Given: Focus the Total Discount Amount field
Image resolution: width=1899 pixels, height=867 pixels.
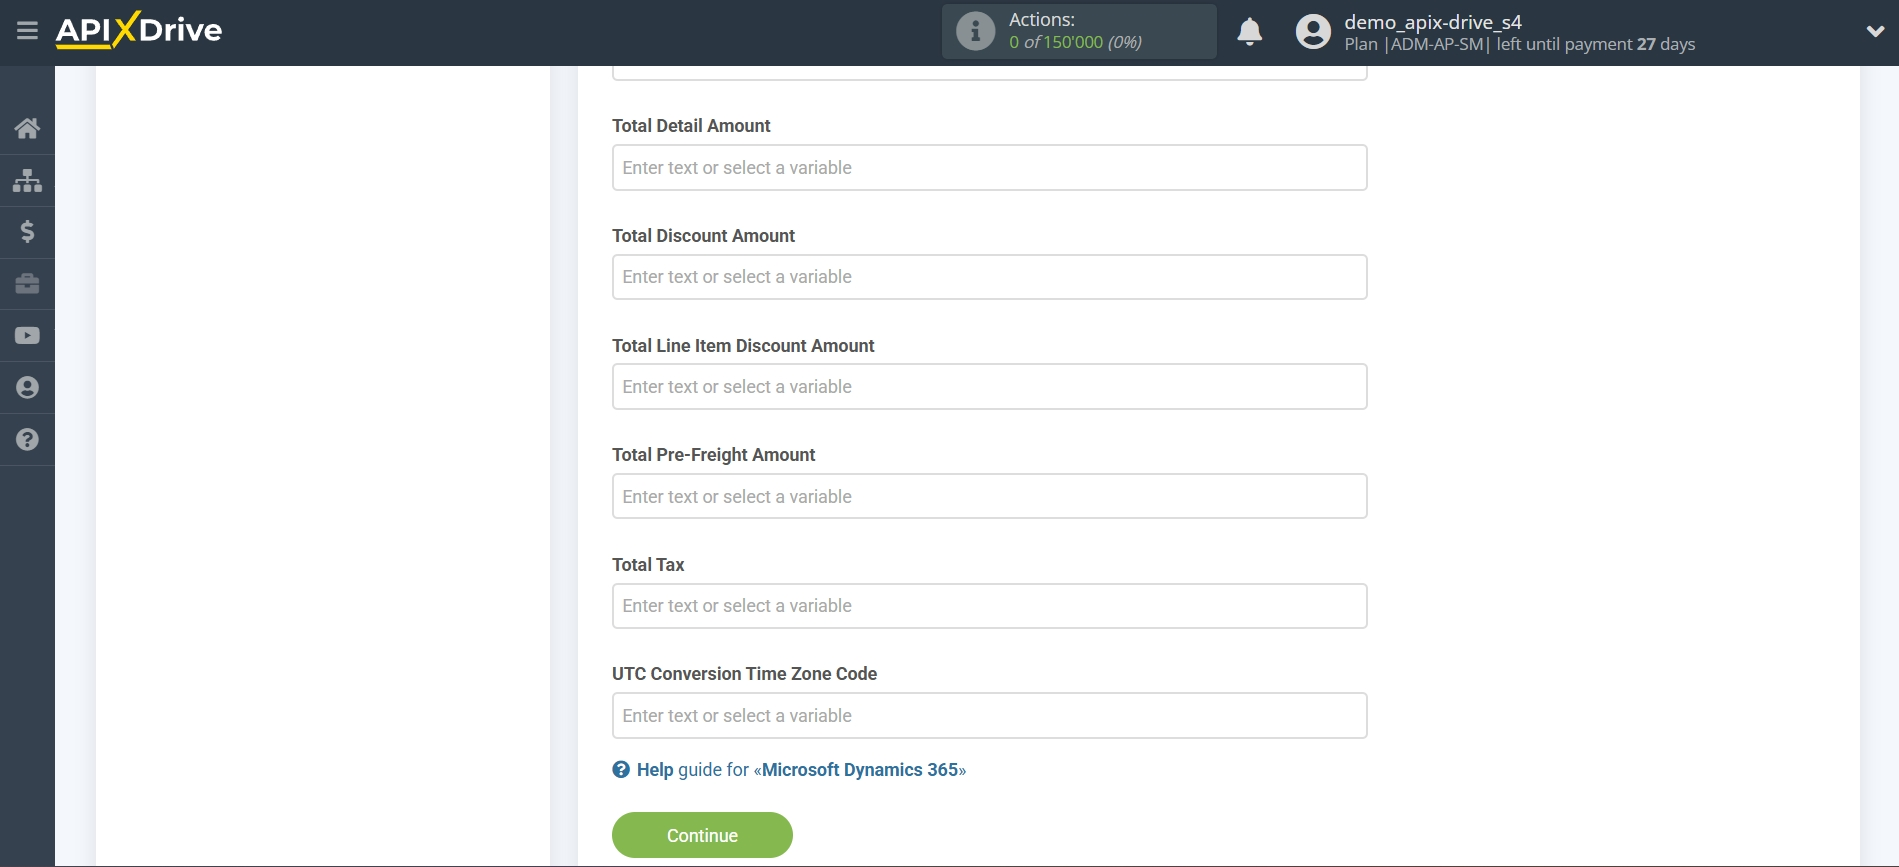Looking at the screenshot, I should tap(989, 277).
